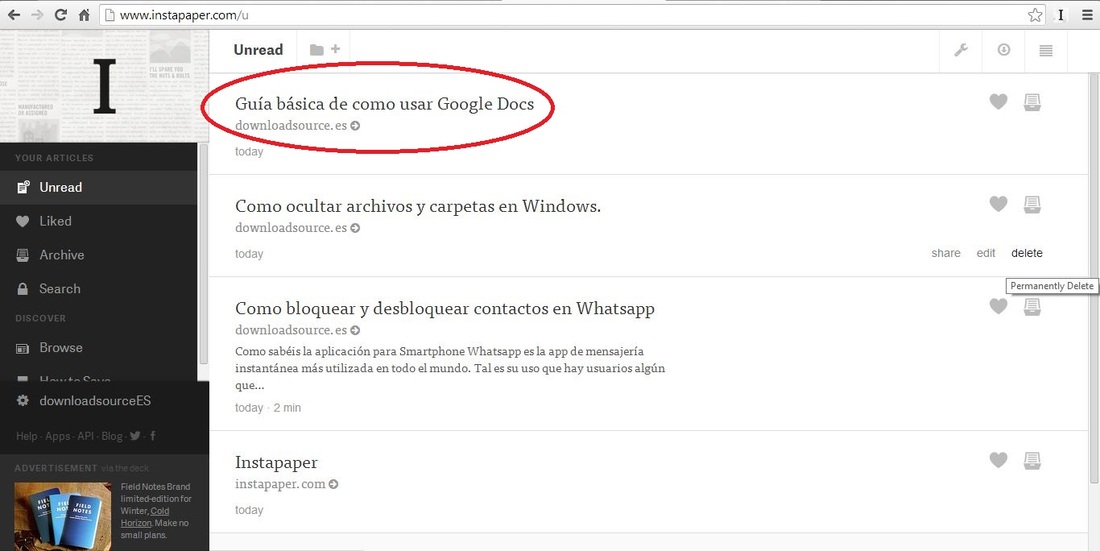Visit instapaper.com source link
Viewport: 1100px width, 551px height.
[286, 484]
